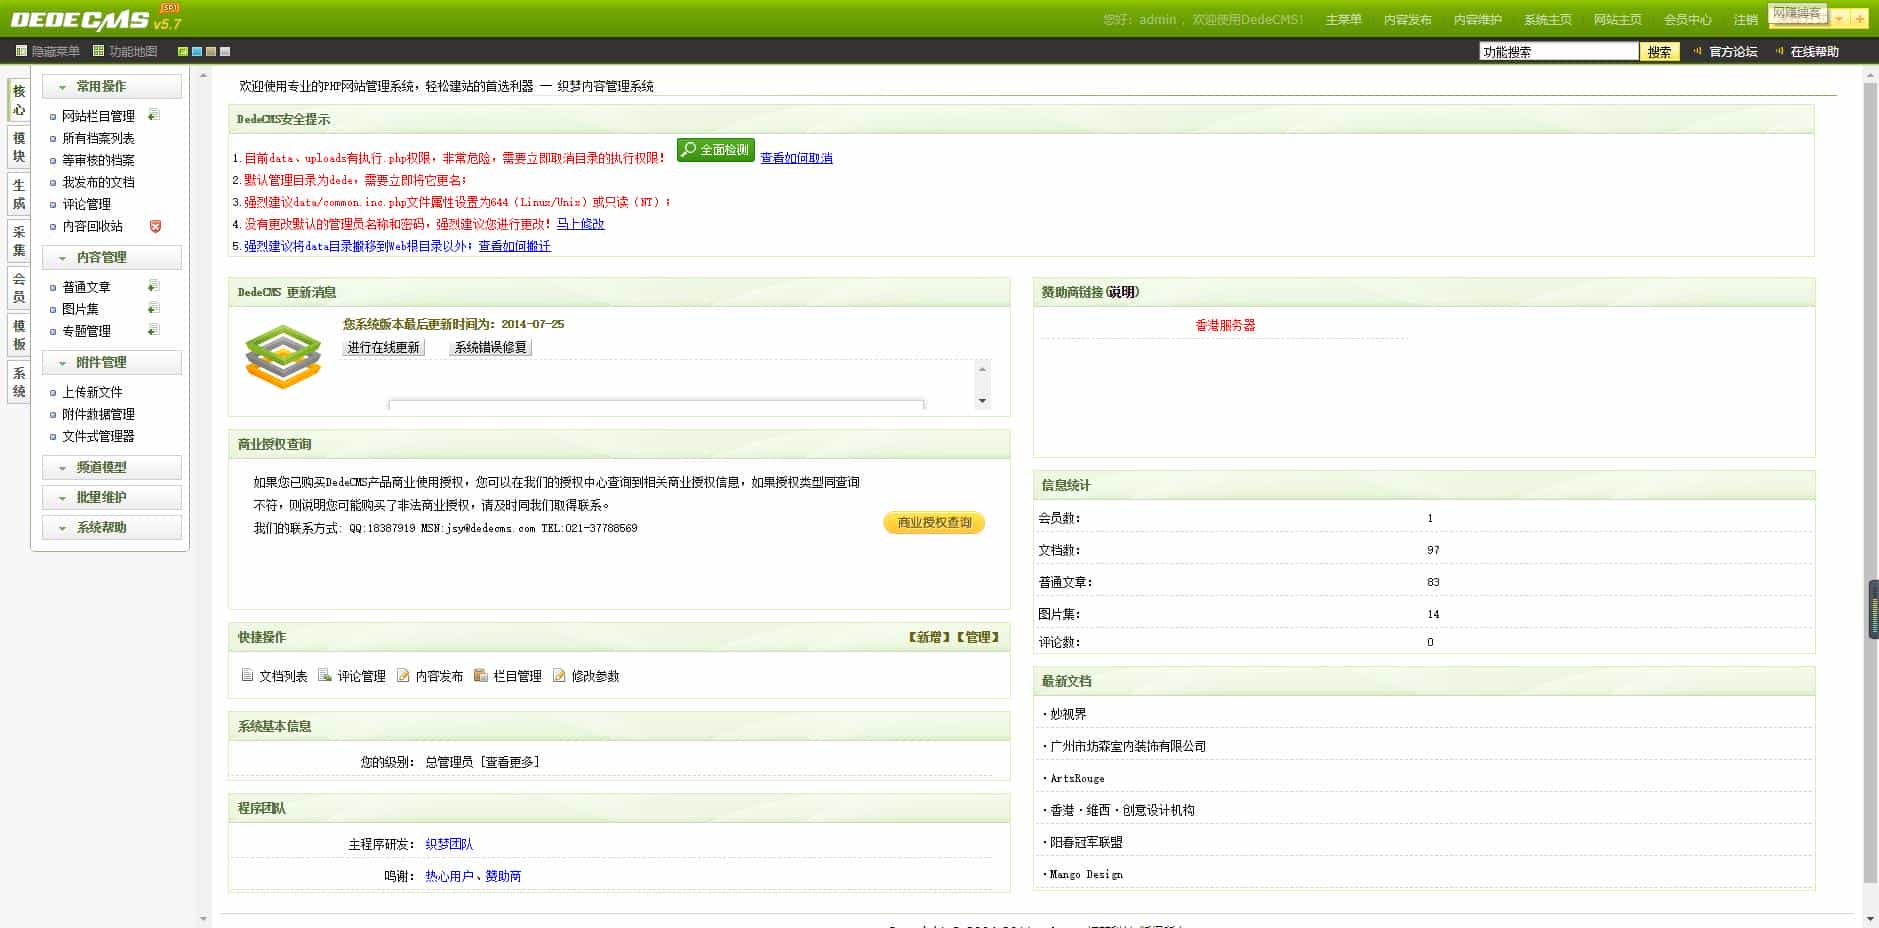Click the 进行在线更新 button

pyautogui.click(x=383, y=347)
